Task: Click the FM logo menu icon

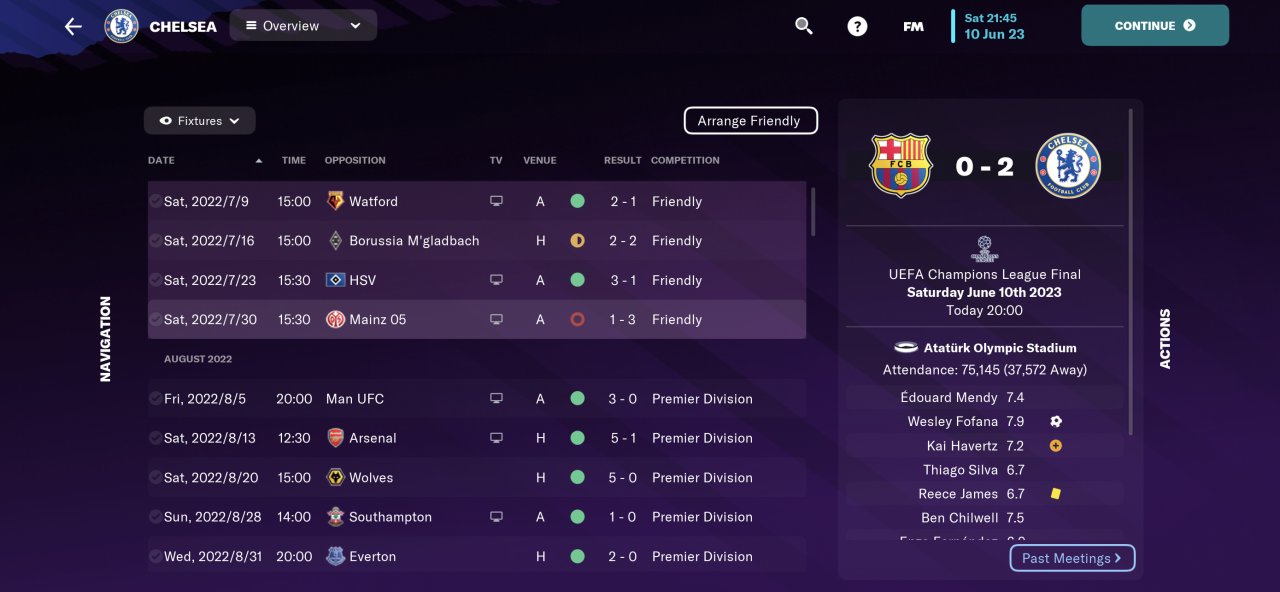Action: pos(913,27)
